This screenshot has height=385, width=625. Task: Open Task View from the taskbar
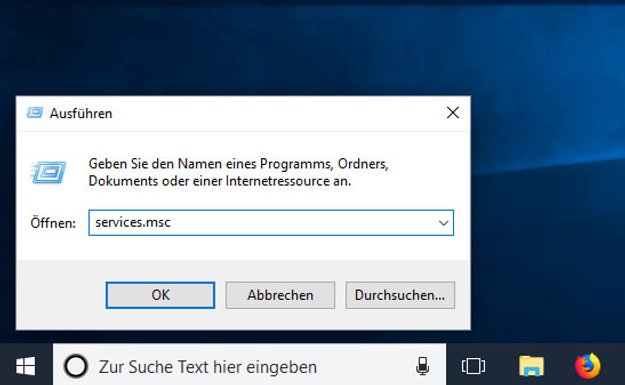point(473,366)
